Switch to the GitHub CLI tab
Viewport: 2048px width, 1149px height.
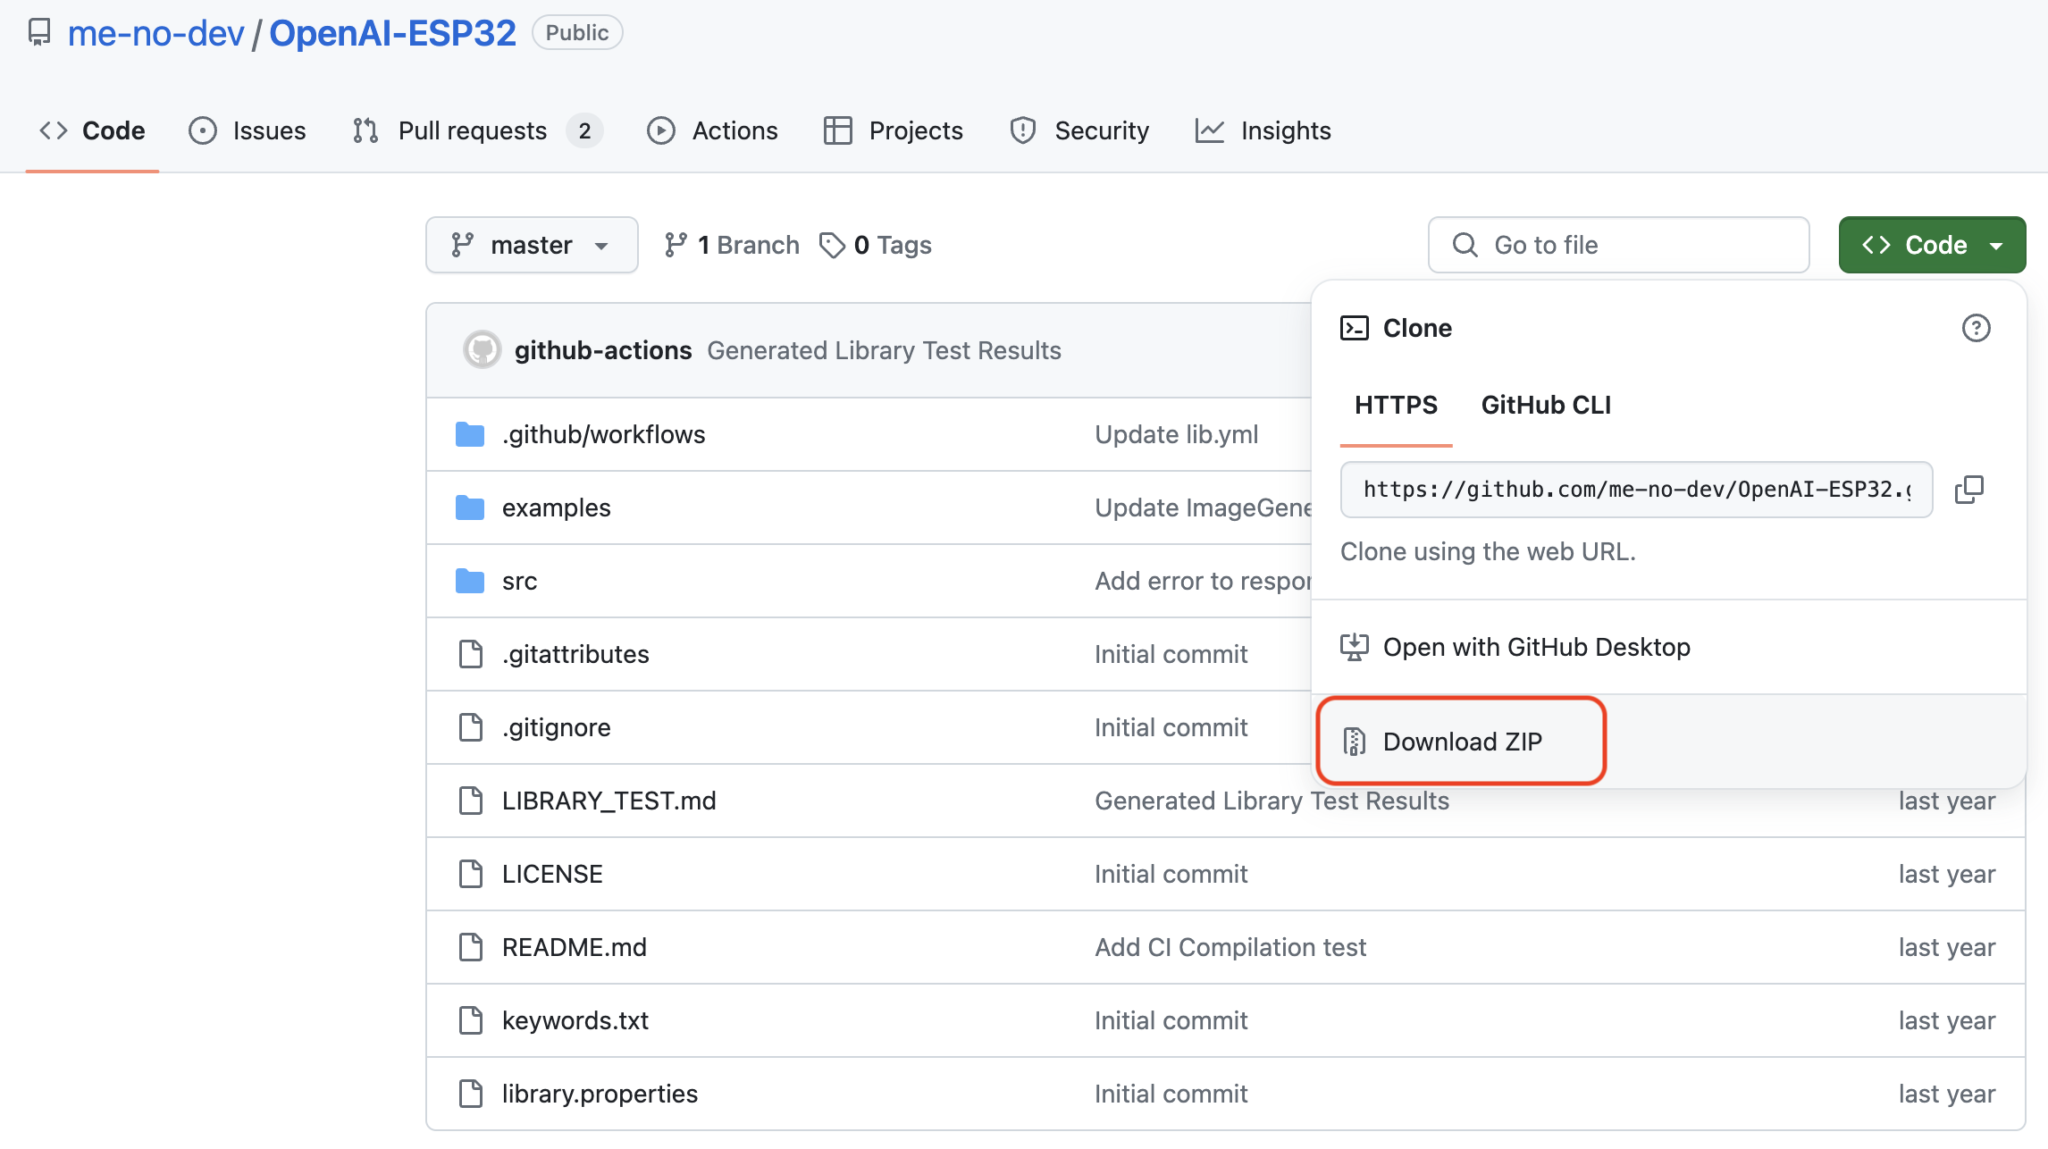[x=1545, y=405]
